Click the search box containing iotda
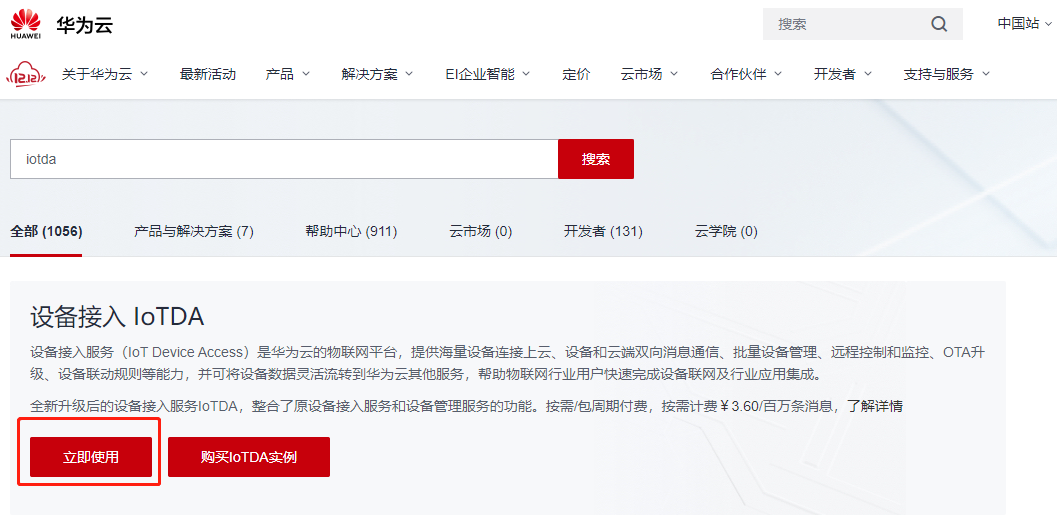 [284, 159]
